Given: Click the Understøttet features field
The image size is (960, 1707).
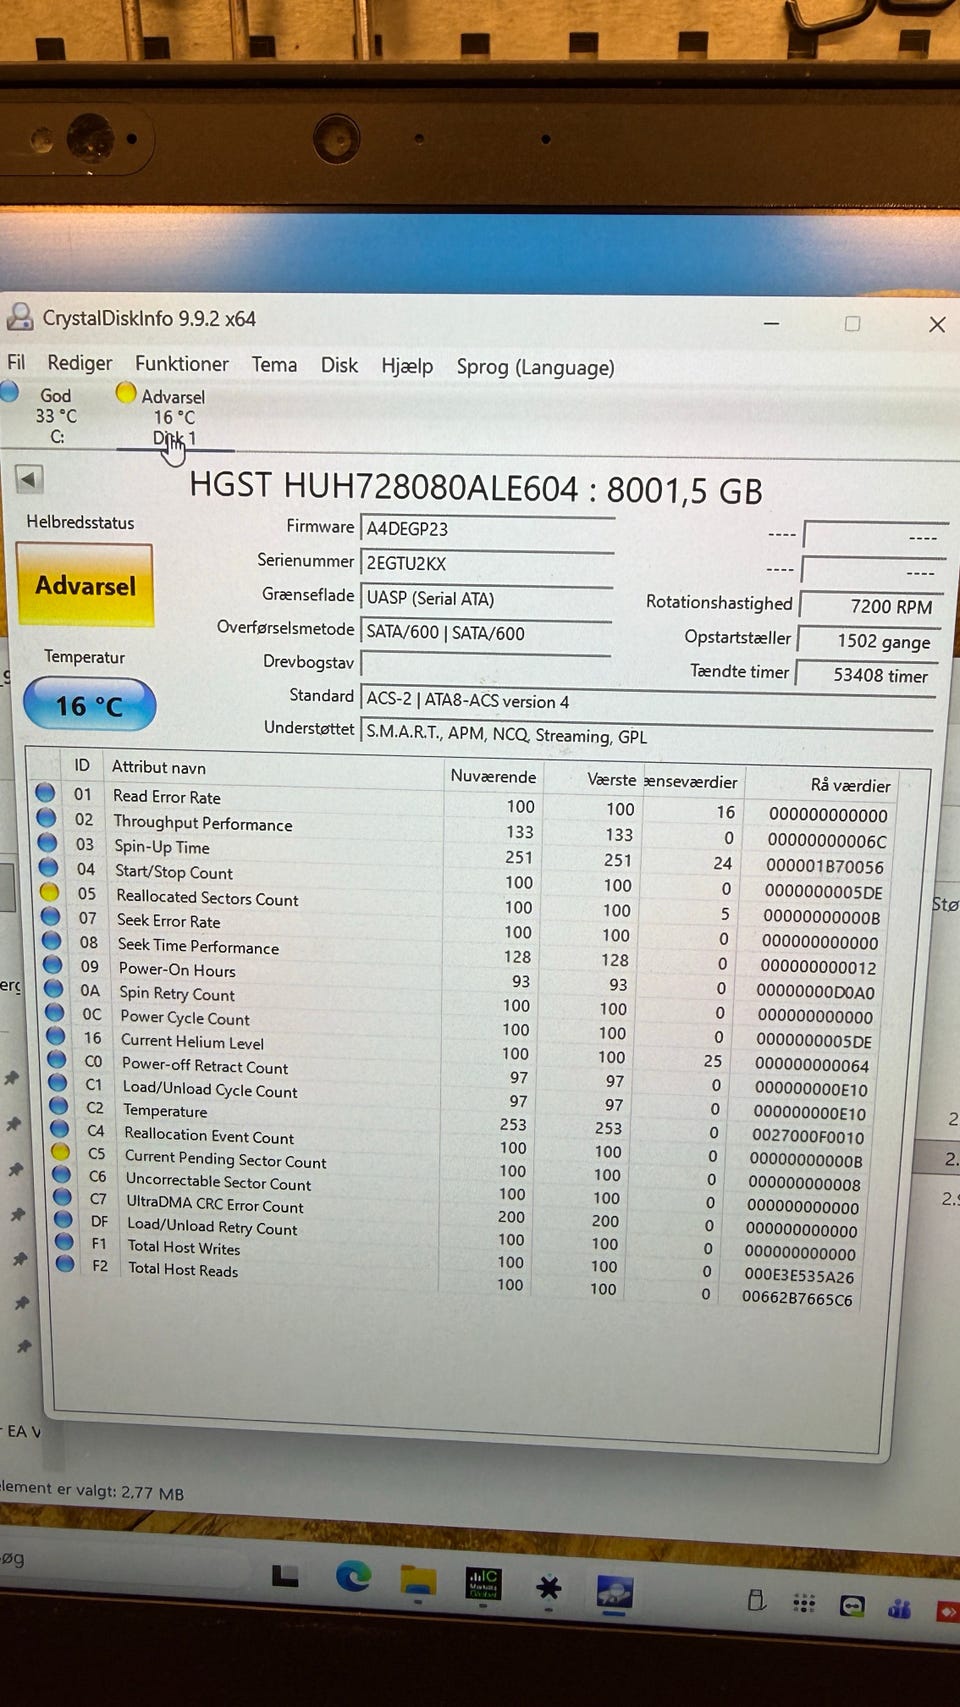Looking at the screenshot, I should (646, 737).
